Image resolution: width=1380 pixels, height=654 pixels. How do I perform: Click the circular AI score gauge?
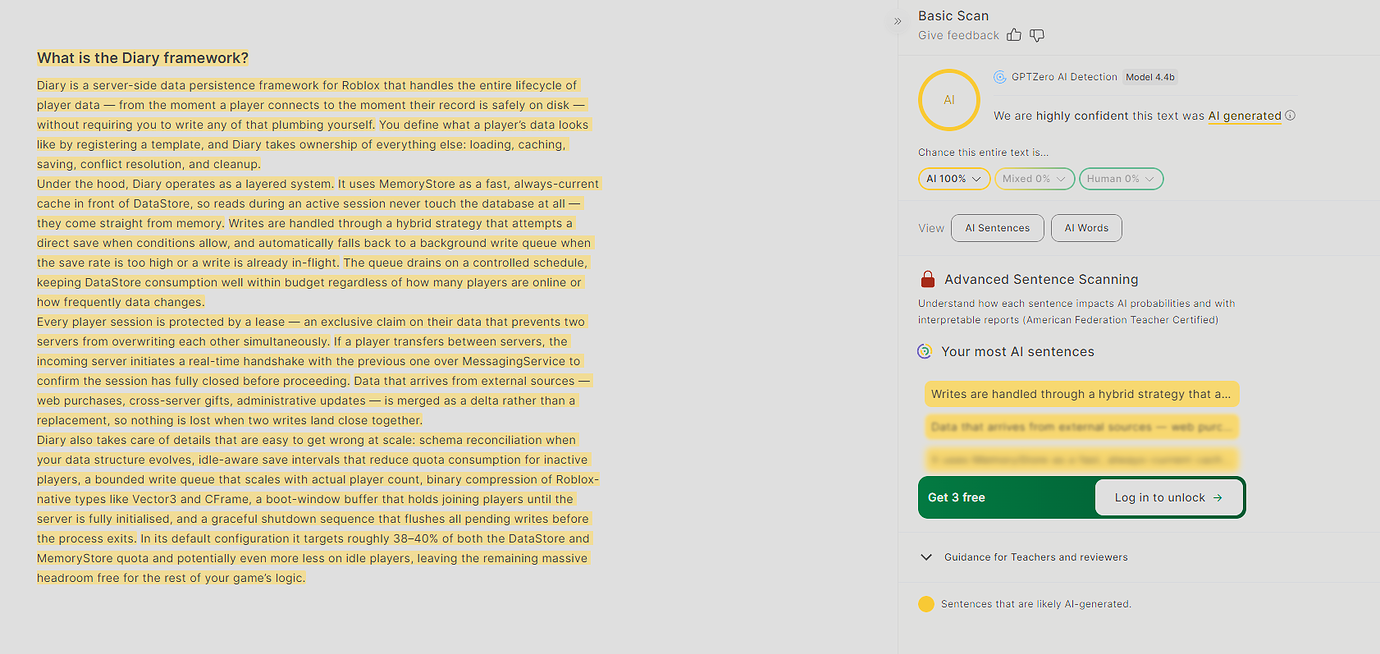949,100
